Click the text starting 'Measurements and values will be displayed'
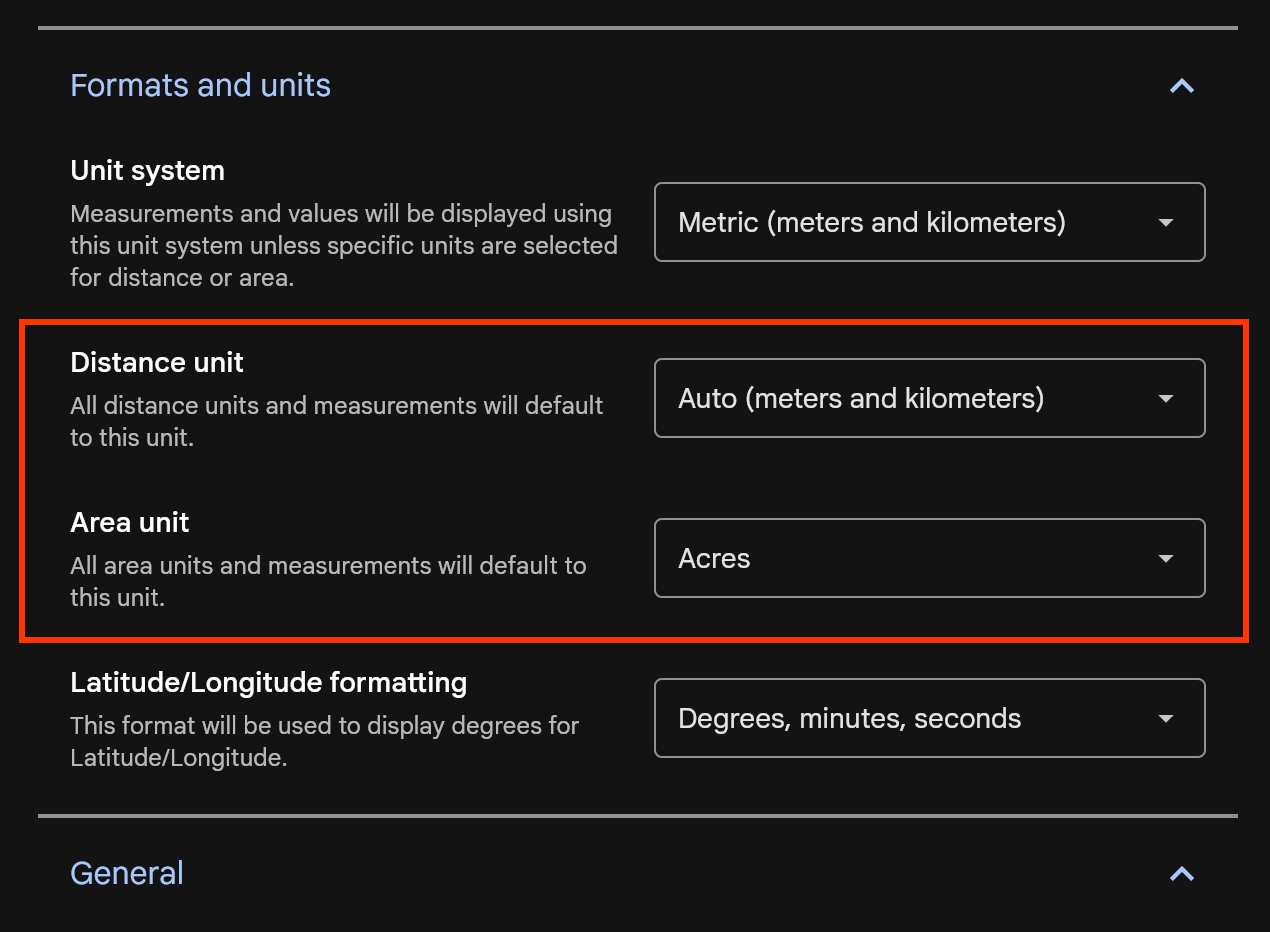Viewport: 1270px width, 932px height. pos(344,246)
